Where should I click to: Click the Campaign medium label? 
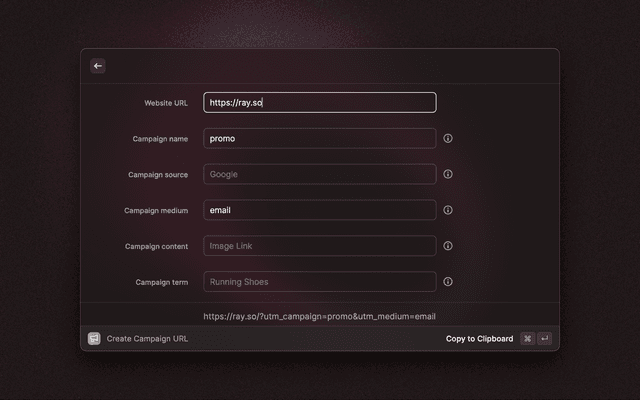pos(156,211)
